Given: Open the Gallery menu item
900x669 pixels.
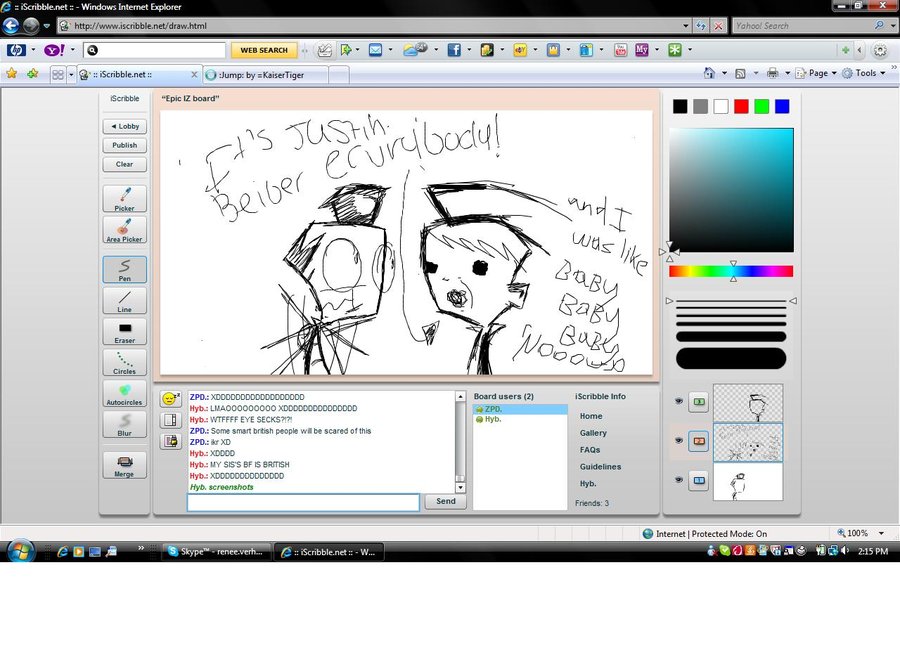Looking at the screenshot, I should (593, 433).
